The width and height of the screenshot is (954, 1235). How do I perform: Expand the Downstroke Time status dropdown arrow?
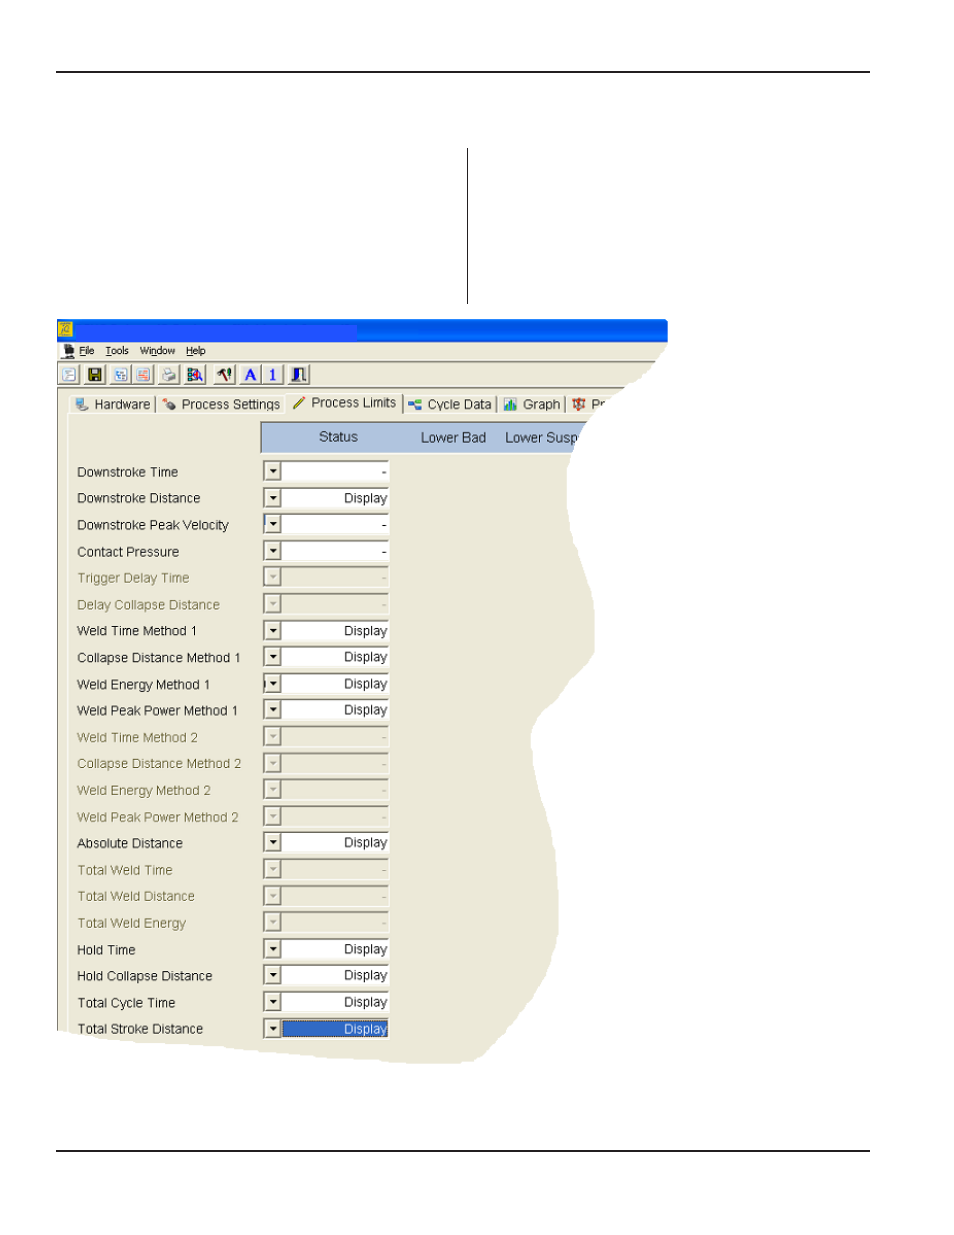point(272,471)
